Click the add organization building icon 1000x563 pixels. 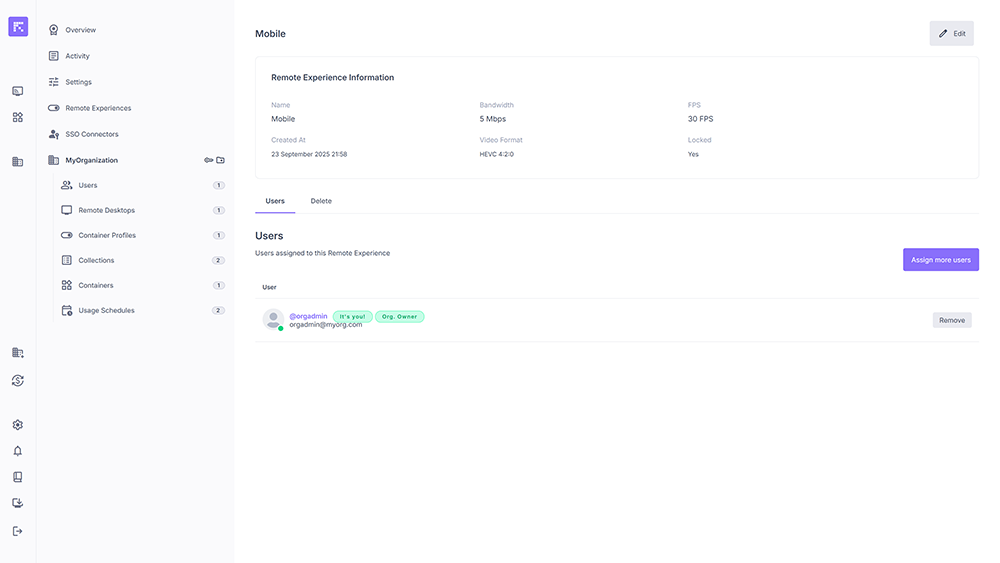tap(18, 353)
